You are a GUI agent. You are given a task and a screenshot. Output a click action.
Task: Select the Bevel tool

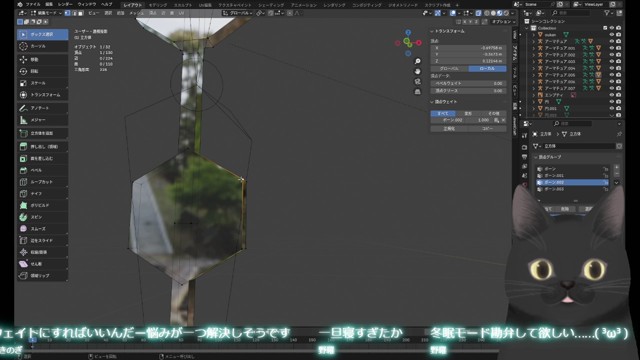click(x=42, y=170)
